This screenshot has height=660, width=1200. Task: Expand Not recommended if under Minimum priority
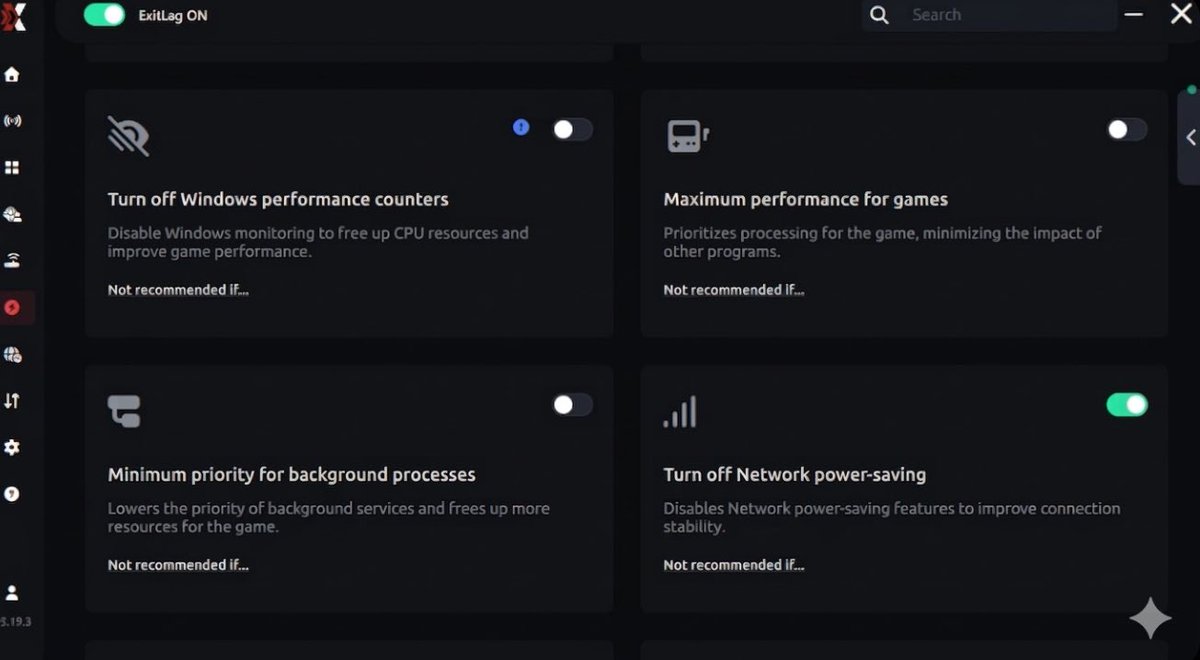point(178,565)
